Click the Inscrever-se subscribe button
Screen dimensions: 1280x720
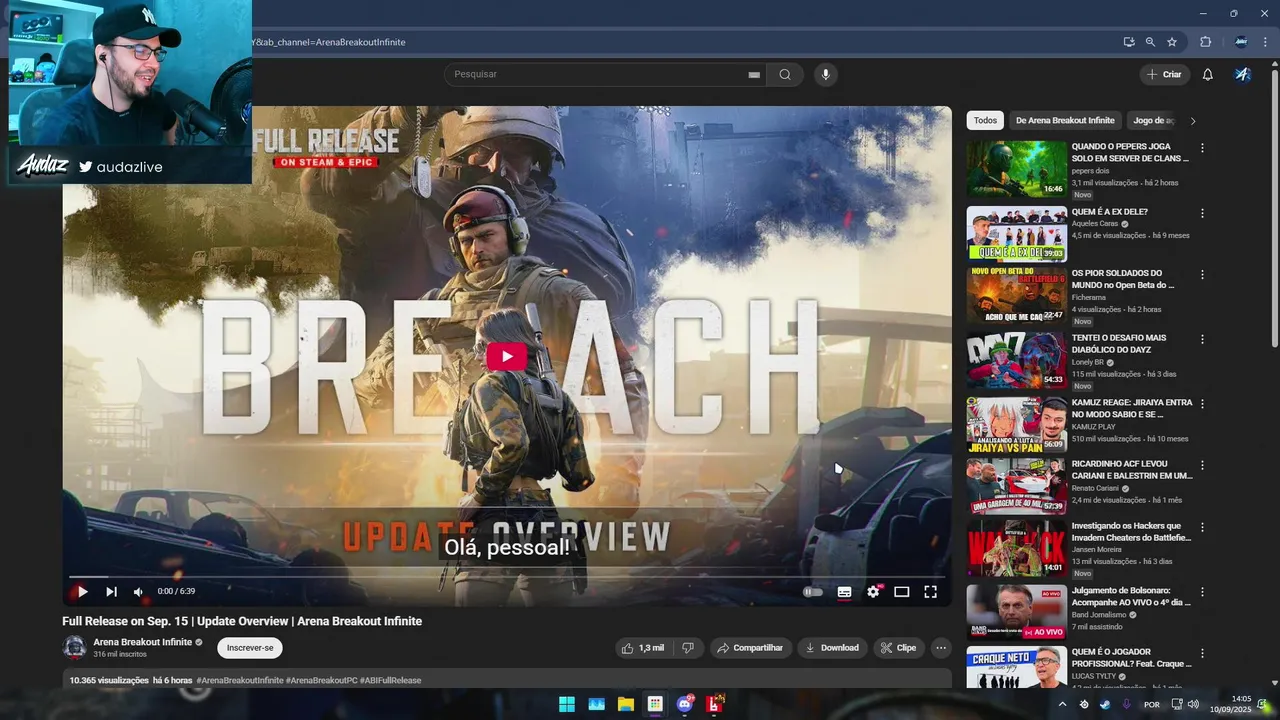pos(250,648)
